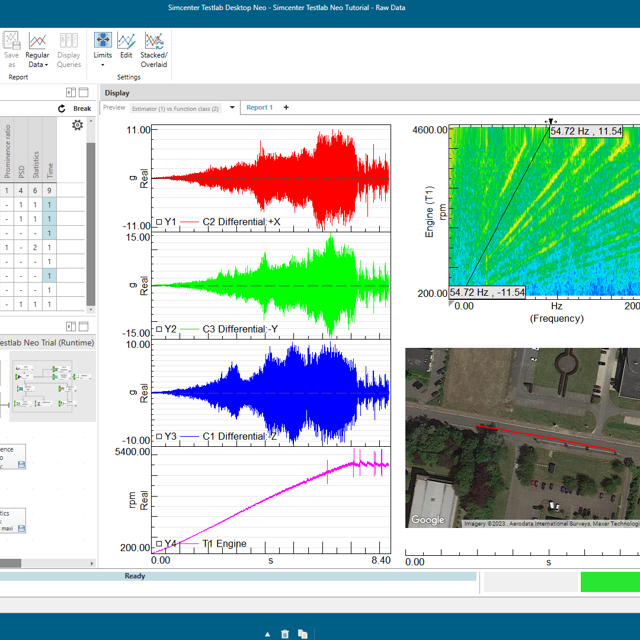Select the C2 Differential:+X legend label
640x640 pixels.
241,222
